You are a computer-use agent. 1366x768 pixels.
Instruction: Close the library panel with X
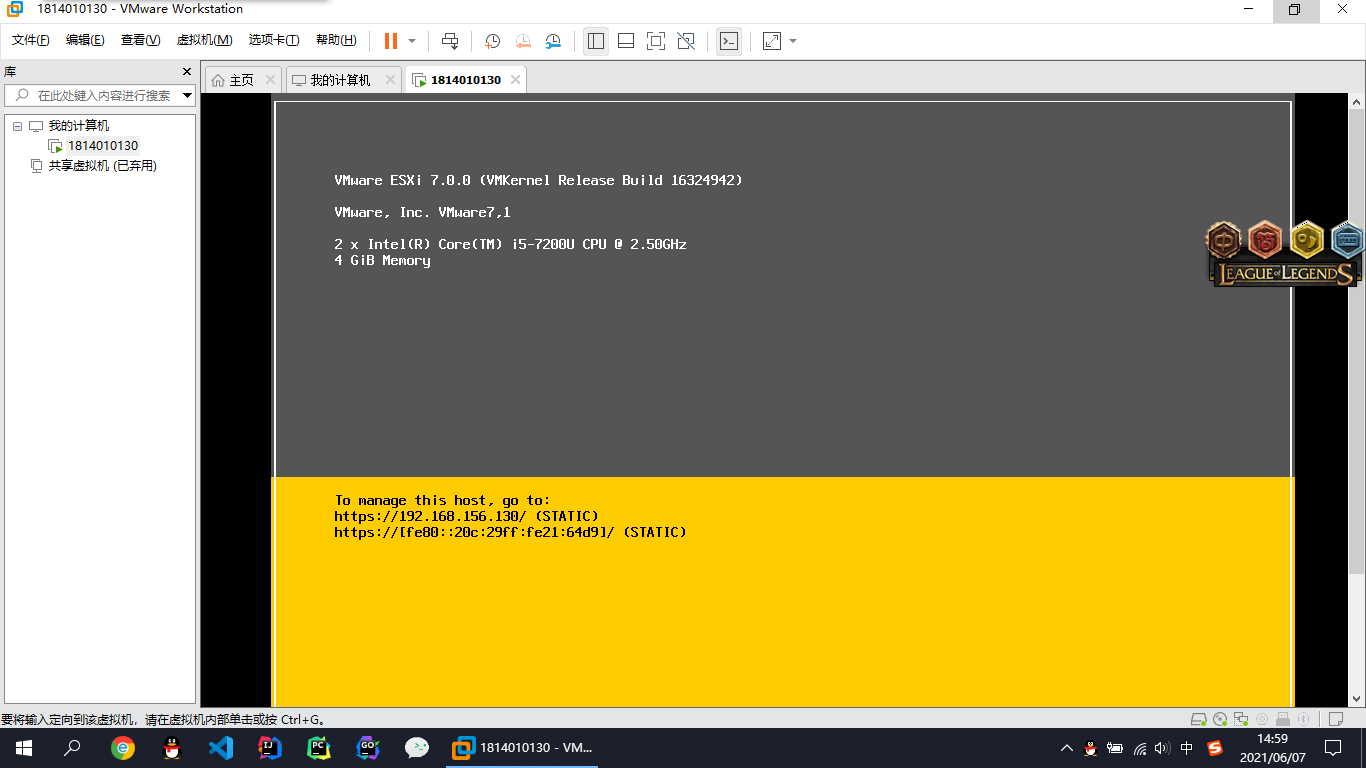point(186,72)
